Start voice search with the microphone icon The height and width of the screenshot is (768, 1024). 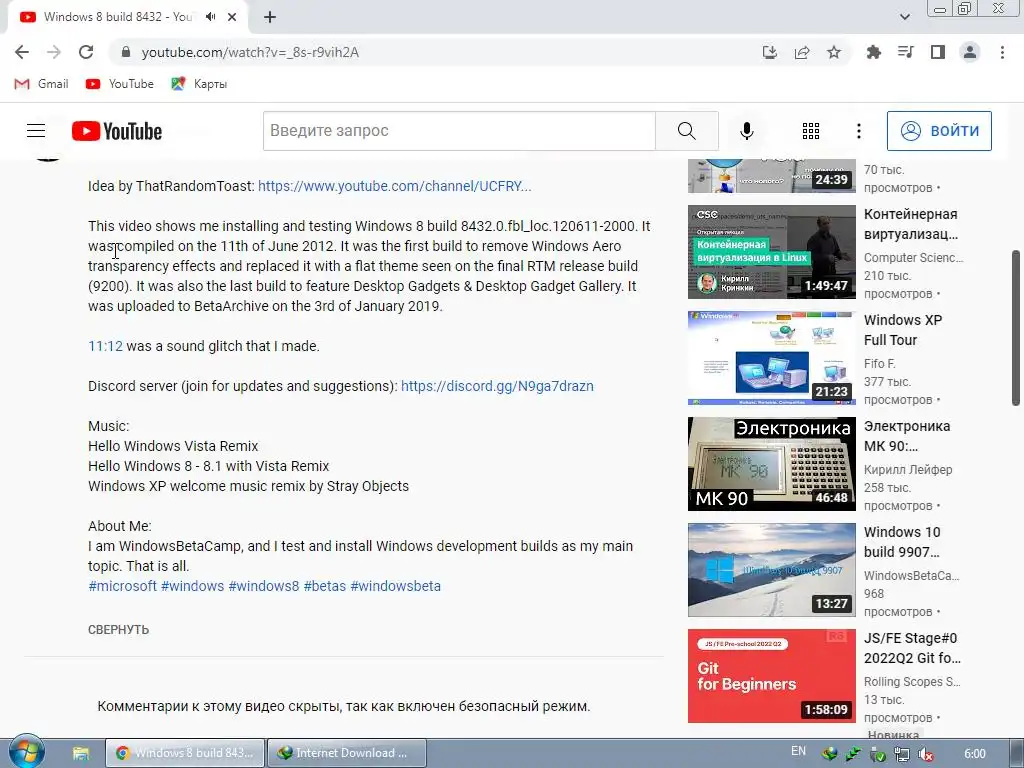pyautogui.click(x=746, y=131)
